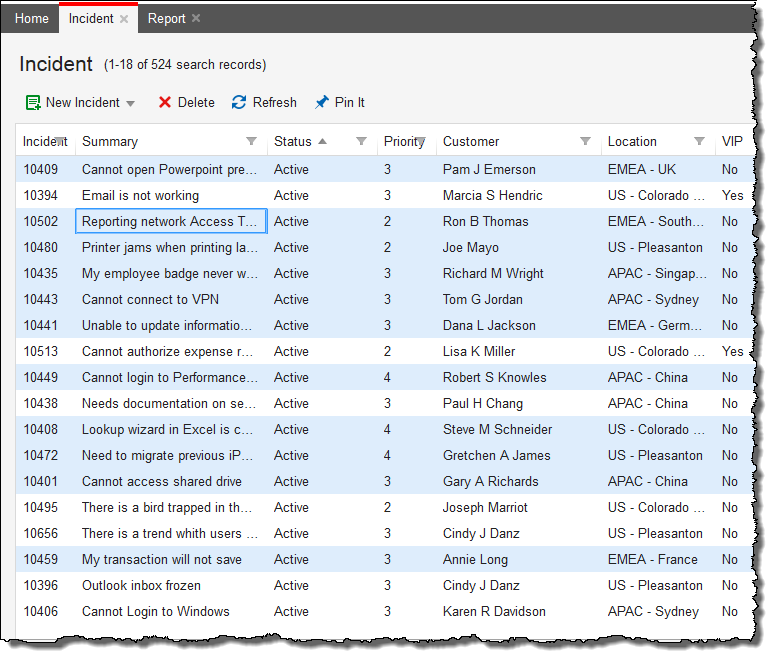The height and width of the screenshot is (658, 774).
Task: Open the Incident column filter
Action: [60, 141]
